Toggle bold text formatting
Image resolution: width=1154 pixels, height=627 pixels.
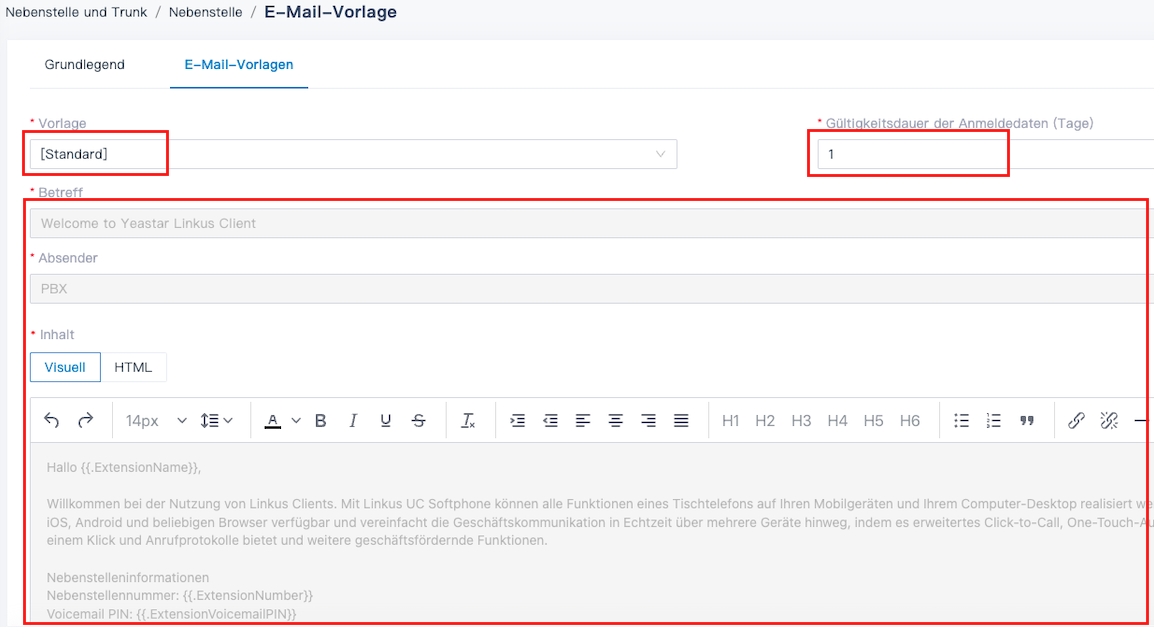[x=321, y=421]
